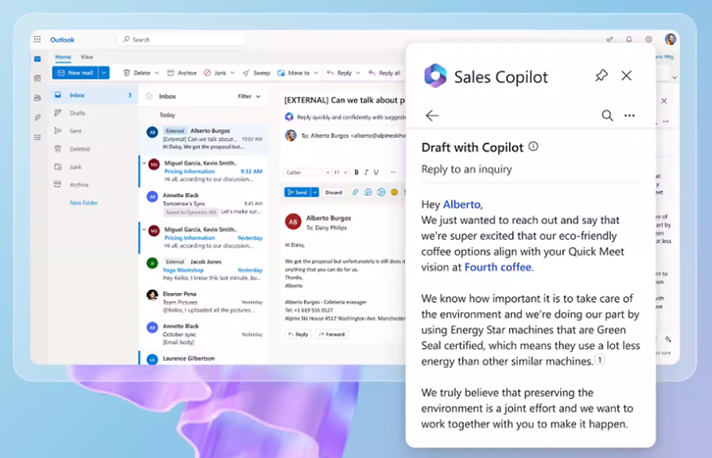Close the Sales Copilot pane

pos(626,76)
